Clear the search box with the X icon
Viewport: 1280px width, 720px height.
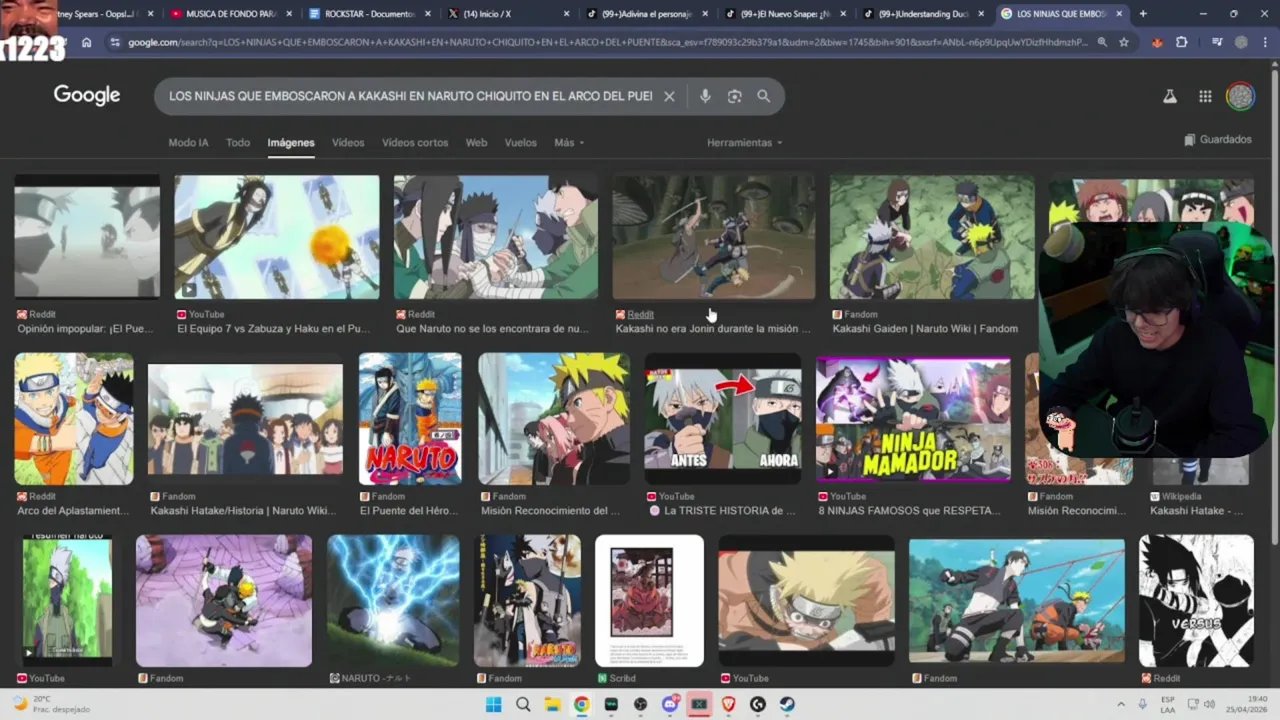669,96
